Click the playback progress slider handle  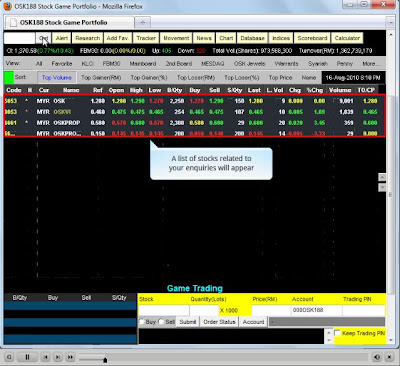[105, 360]
